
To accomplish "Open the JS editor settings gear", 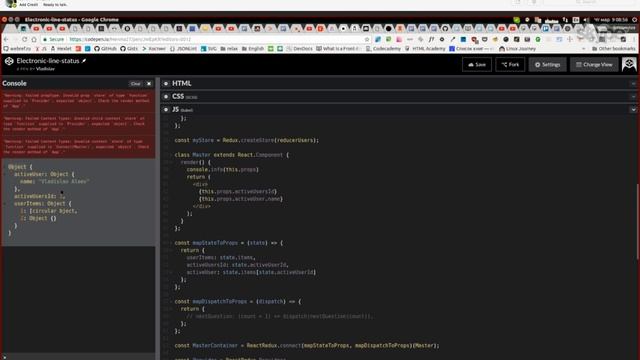I will pos(166,110).
